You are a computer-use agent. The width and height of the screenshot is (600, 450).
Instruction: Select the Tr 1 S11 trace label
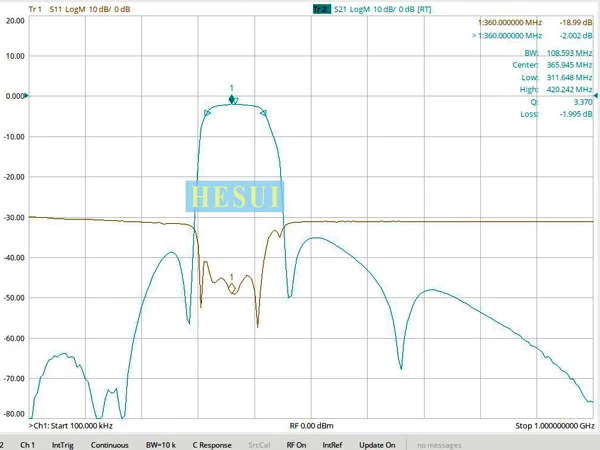pos(79,9)
